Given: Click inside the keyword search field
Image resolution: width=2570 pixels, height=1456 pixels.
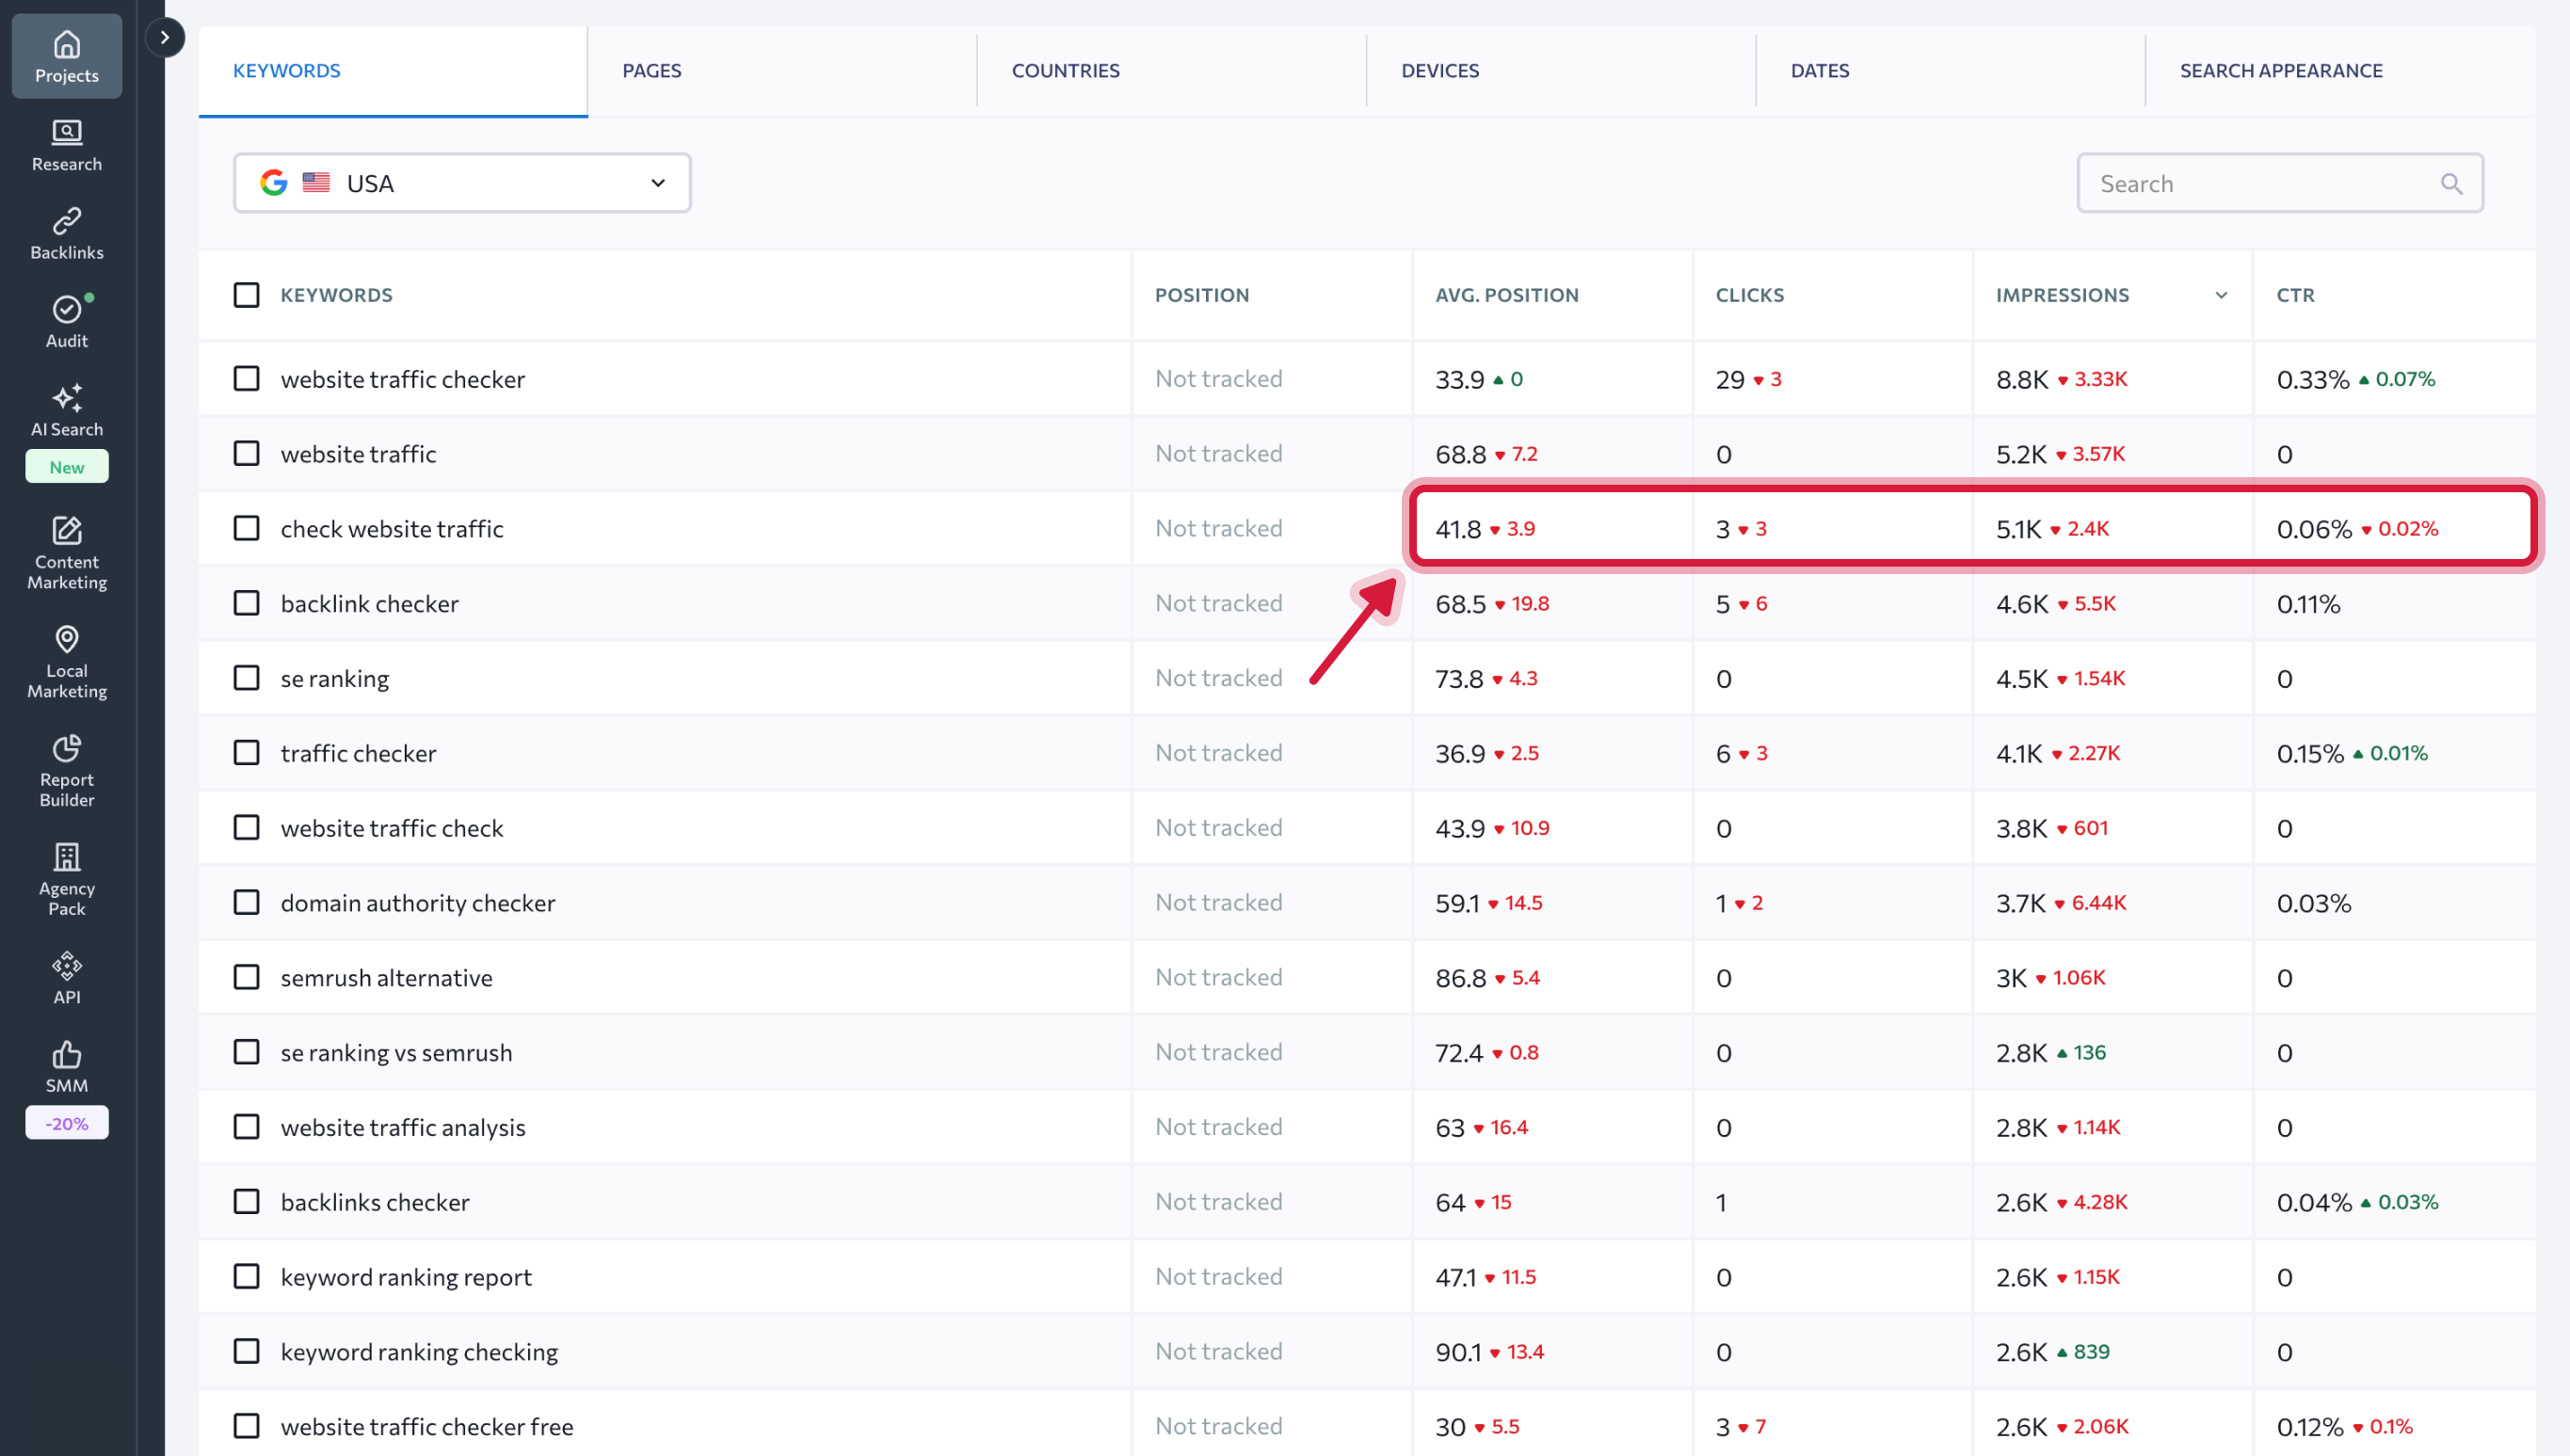Looking at the screenshot, I should point(2250,182).
